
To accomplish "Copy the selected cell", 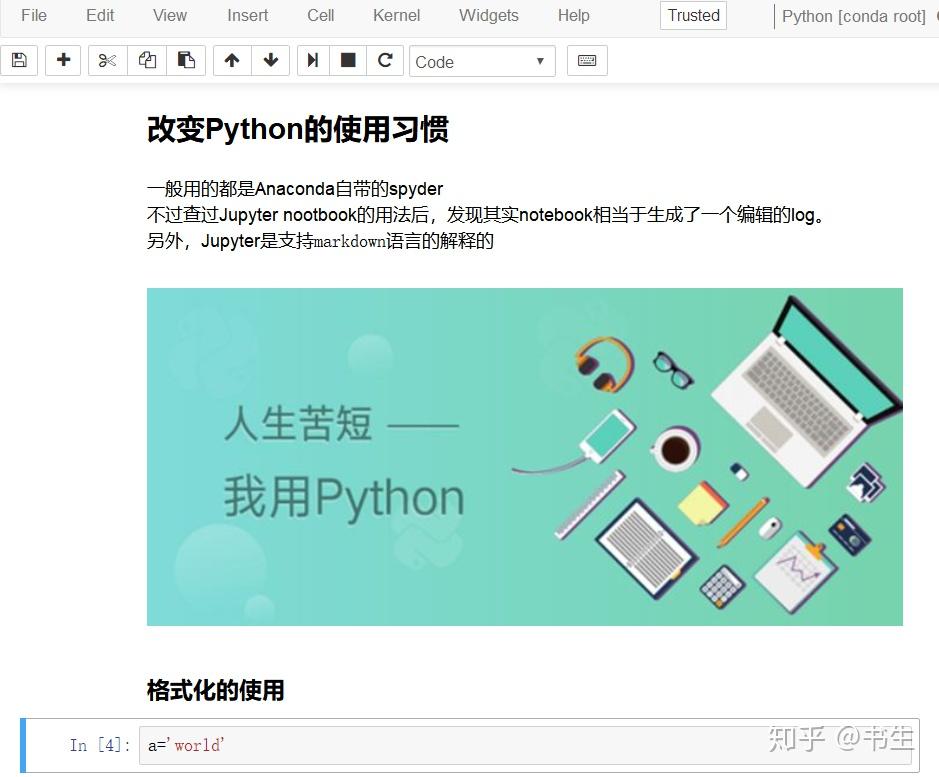I will [146, 60].
